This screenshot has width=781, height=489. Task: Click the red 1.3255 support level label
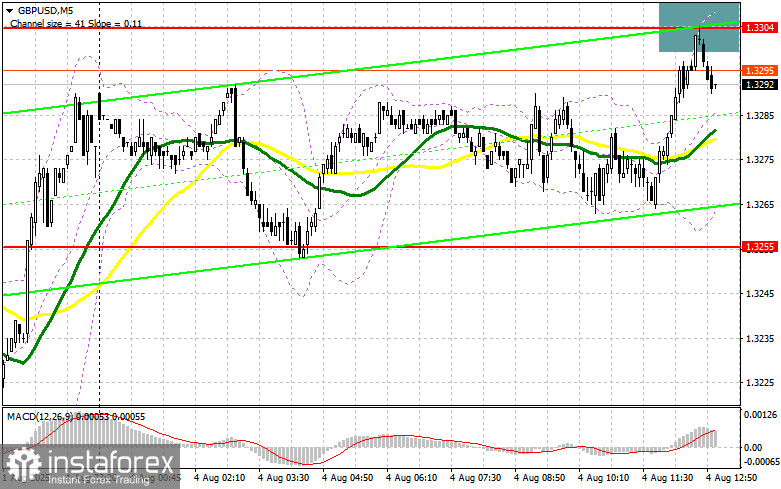(x=759, y=247)
